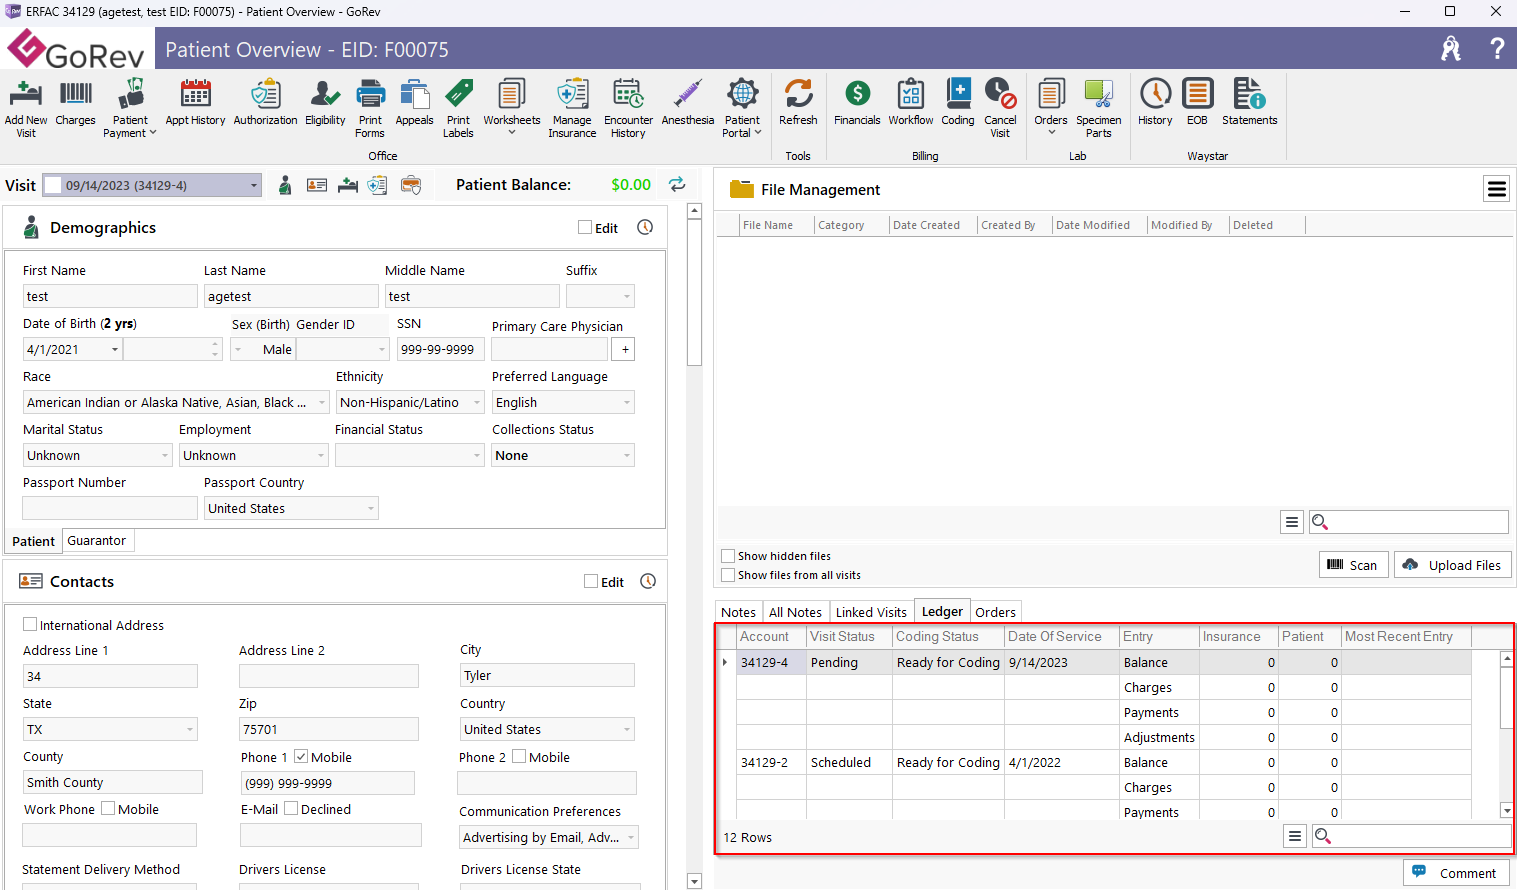Toggle the Phone 2 Mobile checkbox

[x=519, y=756]
